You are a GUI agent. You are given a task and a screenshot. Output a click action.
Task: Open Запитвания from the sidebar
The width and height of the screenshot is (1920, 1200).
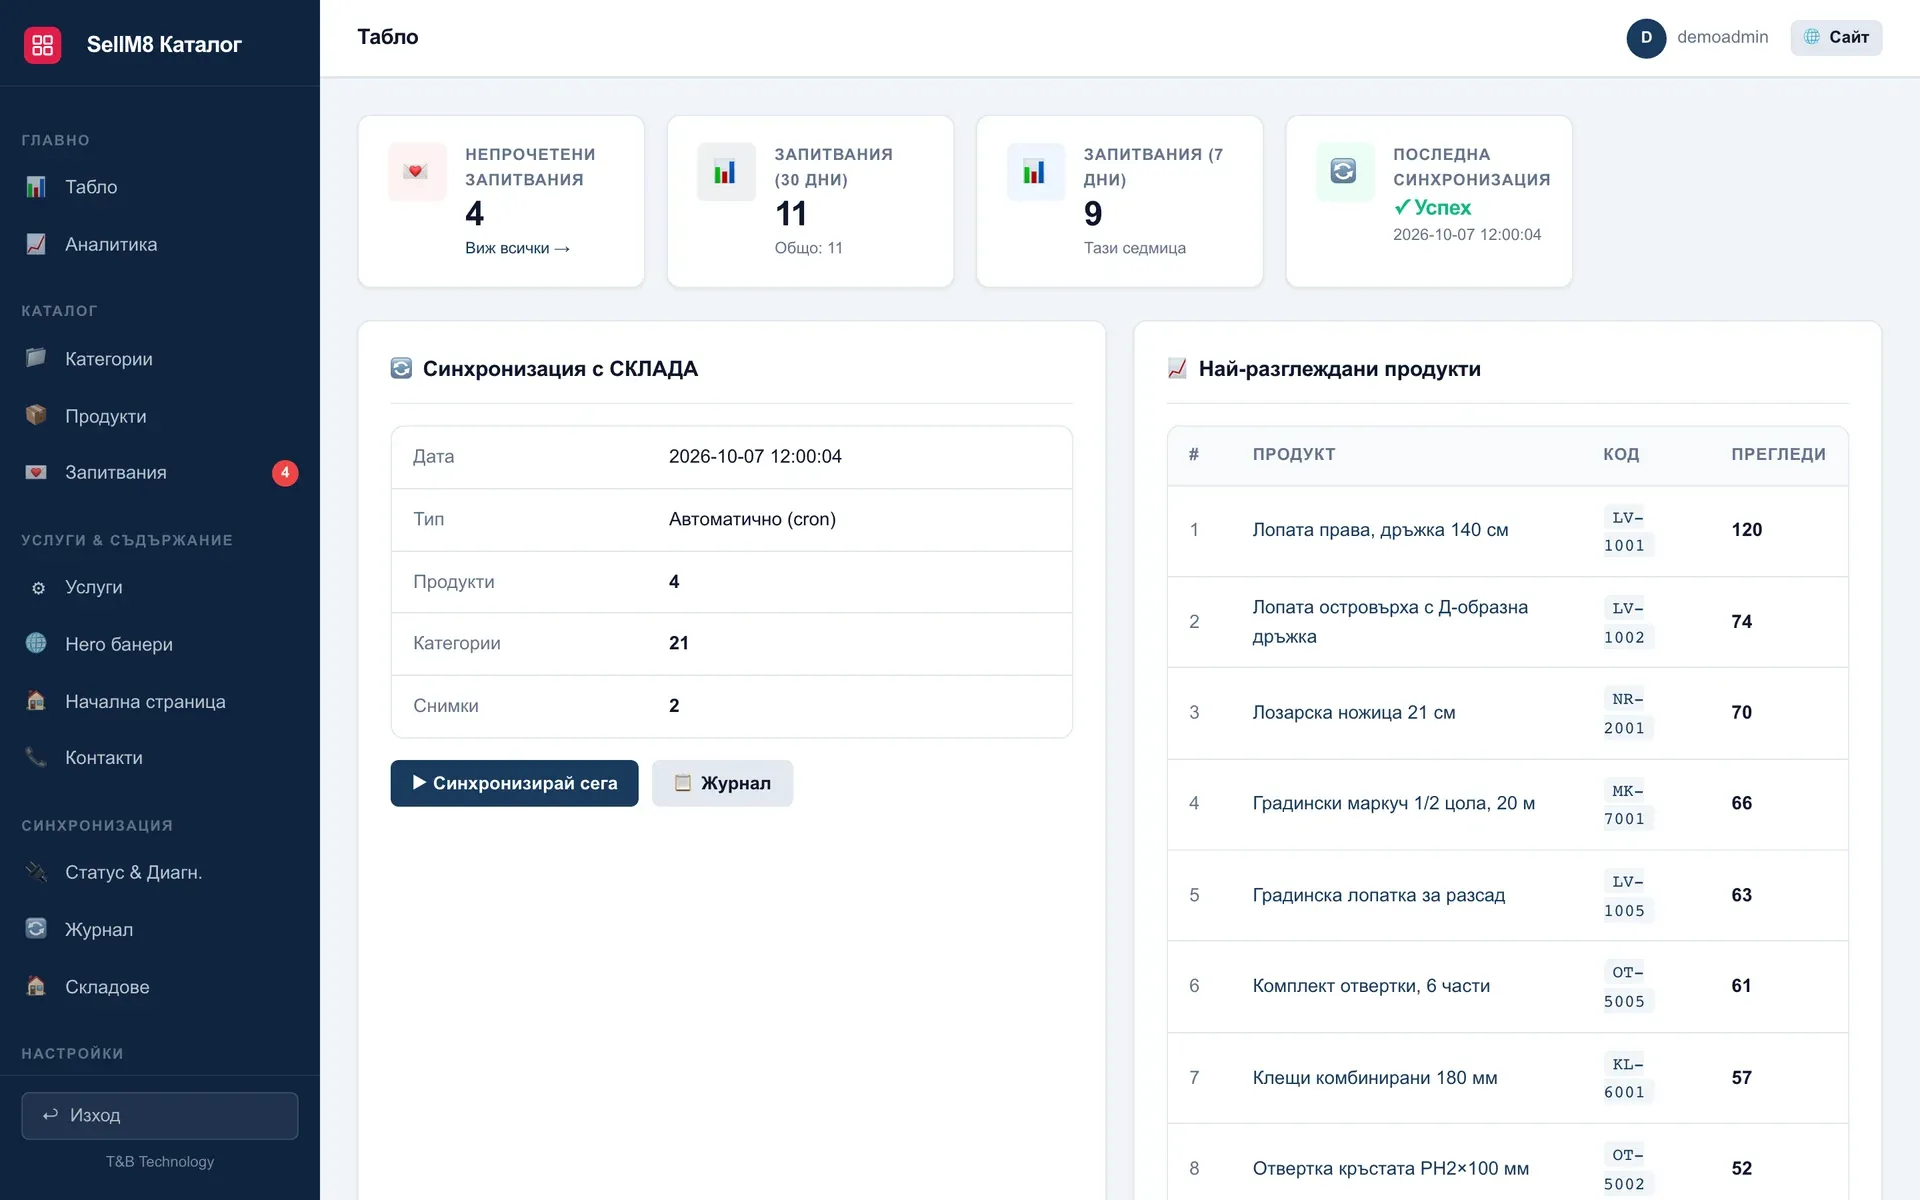pyautogui.click(x=160, y=472)
